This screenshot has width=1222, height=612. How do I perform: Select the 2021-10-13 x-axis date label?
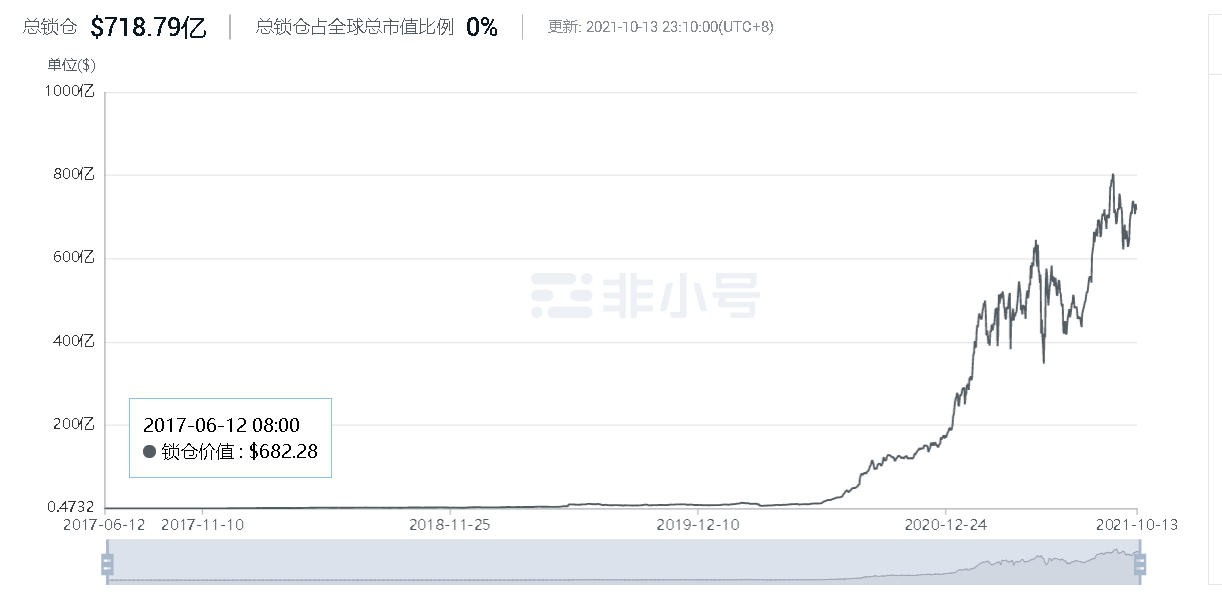[x=1135, y=524]
